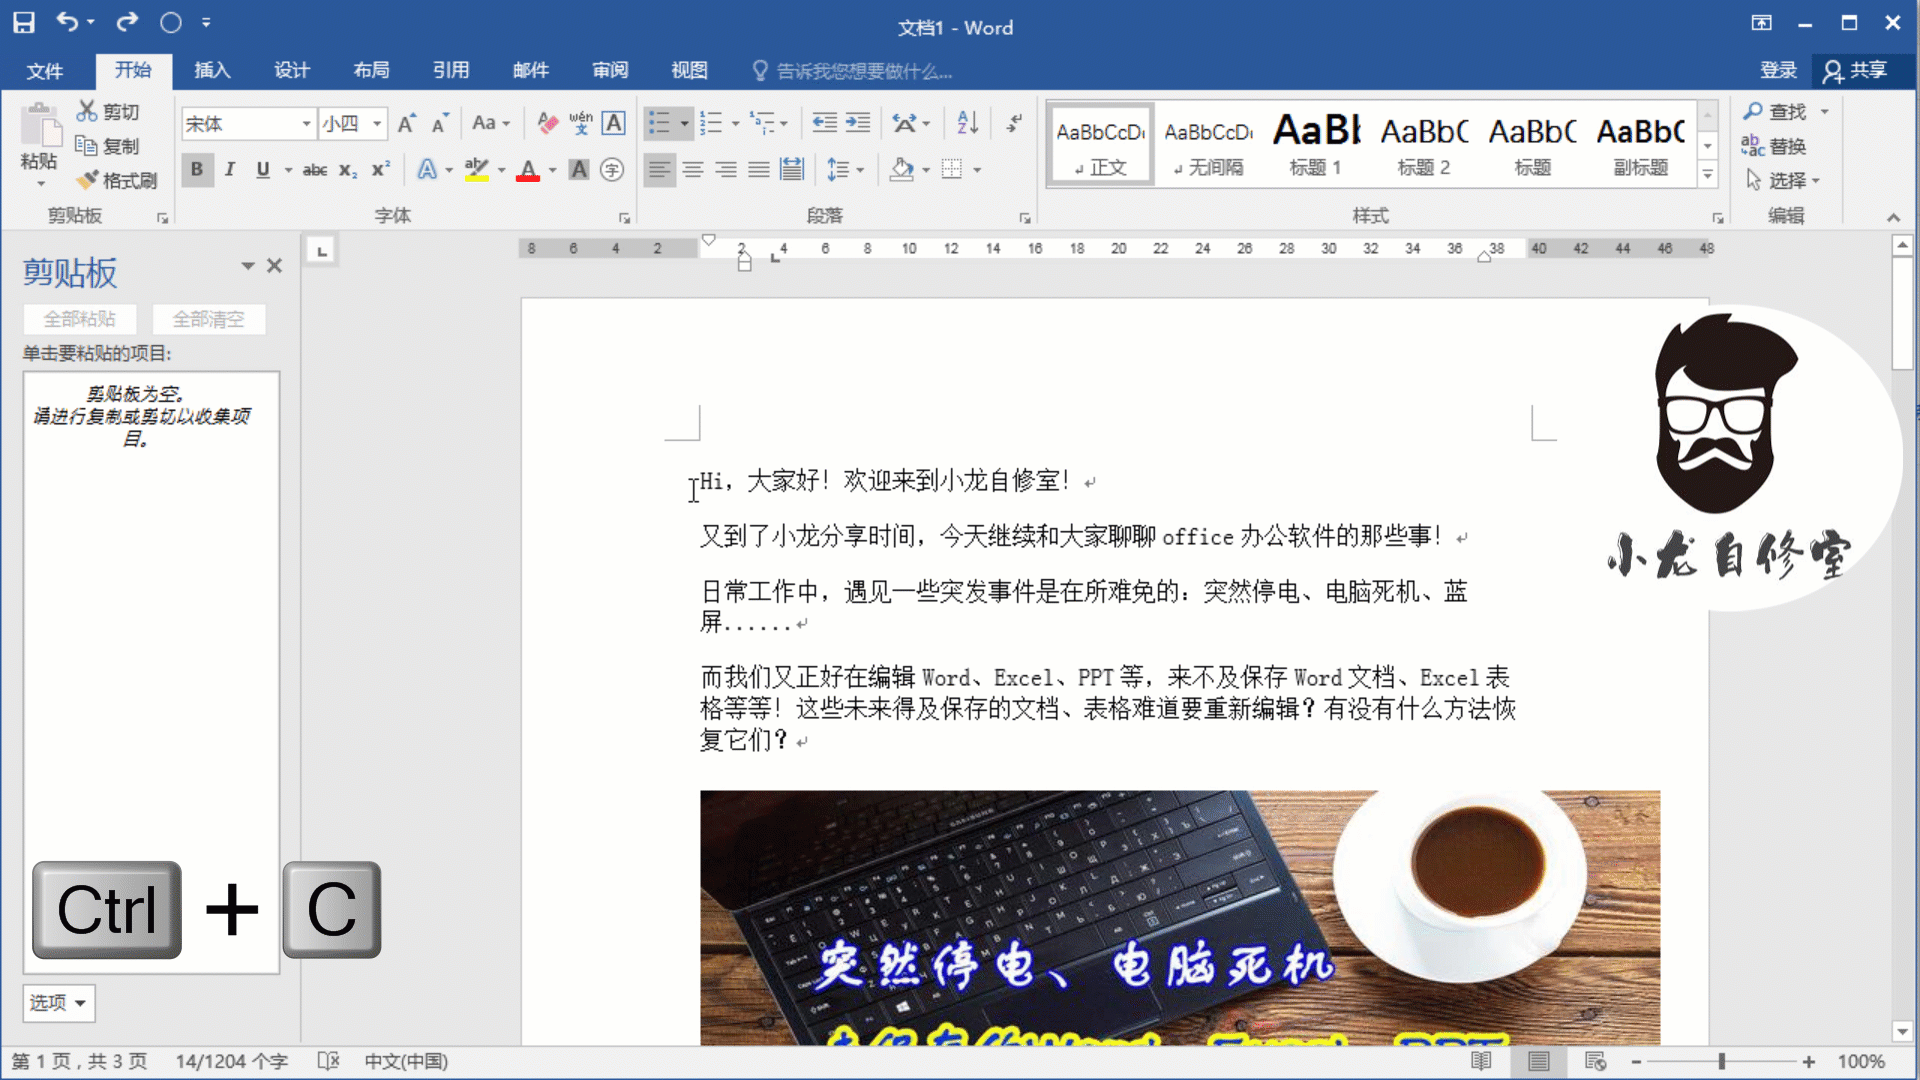The image size is (1920, 1080).
Task: Click the Find (查找) magnifier icon
Action: (x=1753, y=111)
